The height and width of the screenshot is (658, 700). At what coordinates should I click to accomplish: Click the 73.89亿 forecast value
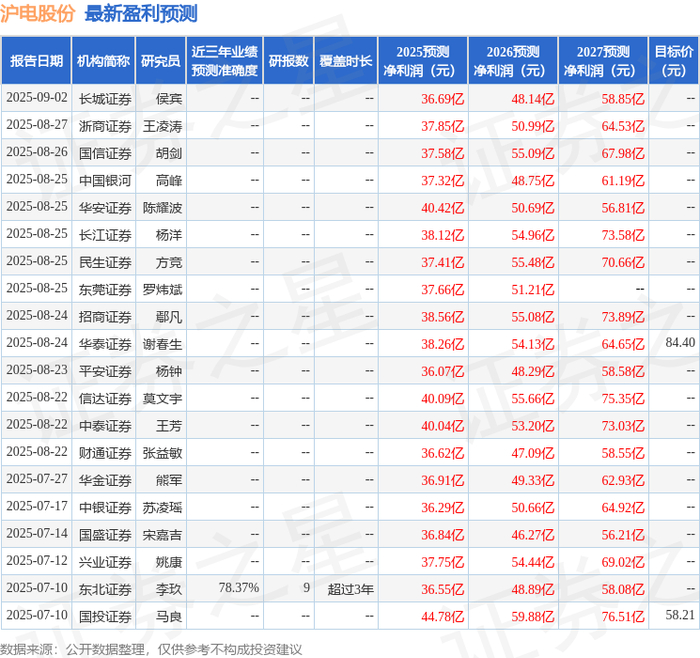point(623,317)
